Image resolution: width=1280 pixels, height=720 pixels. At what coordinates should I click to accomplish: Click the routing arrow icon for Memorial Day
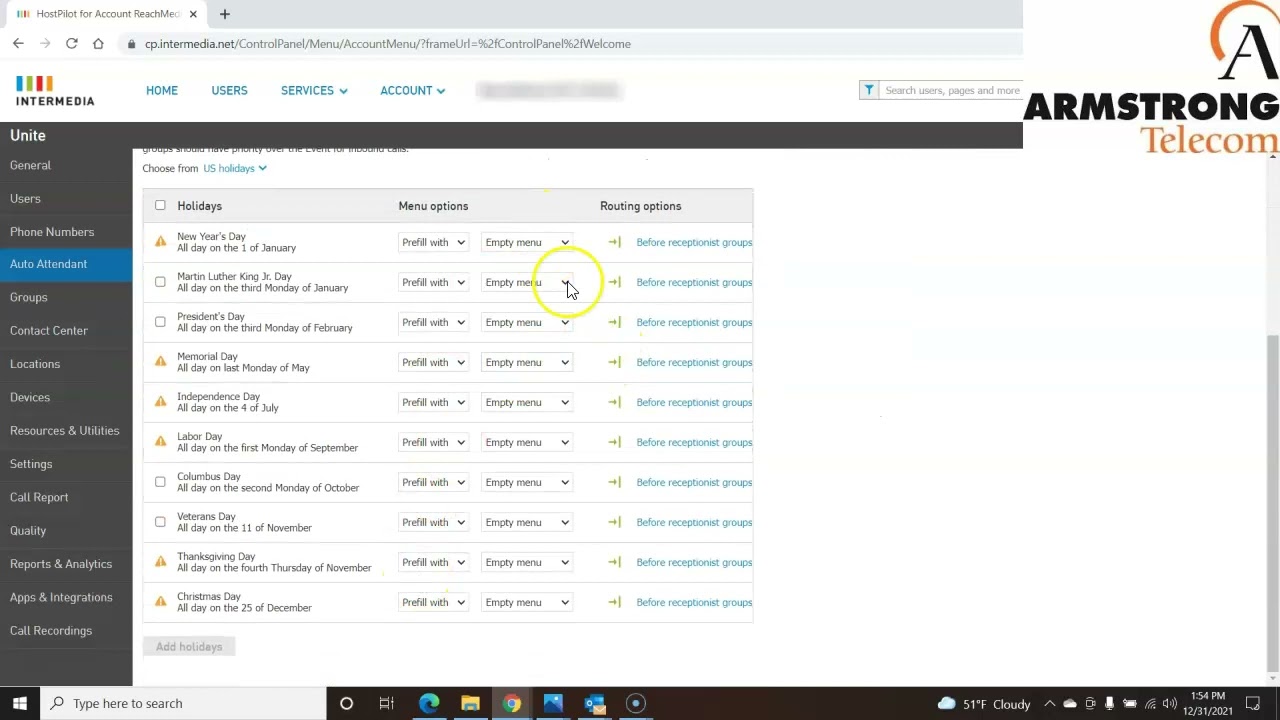point(614,362)
